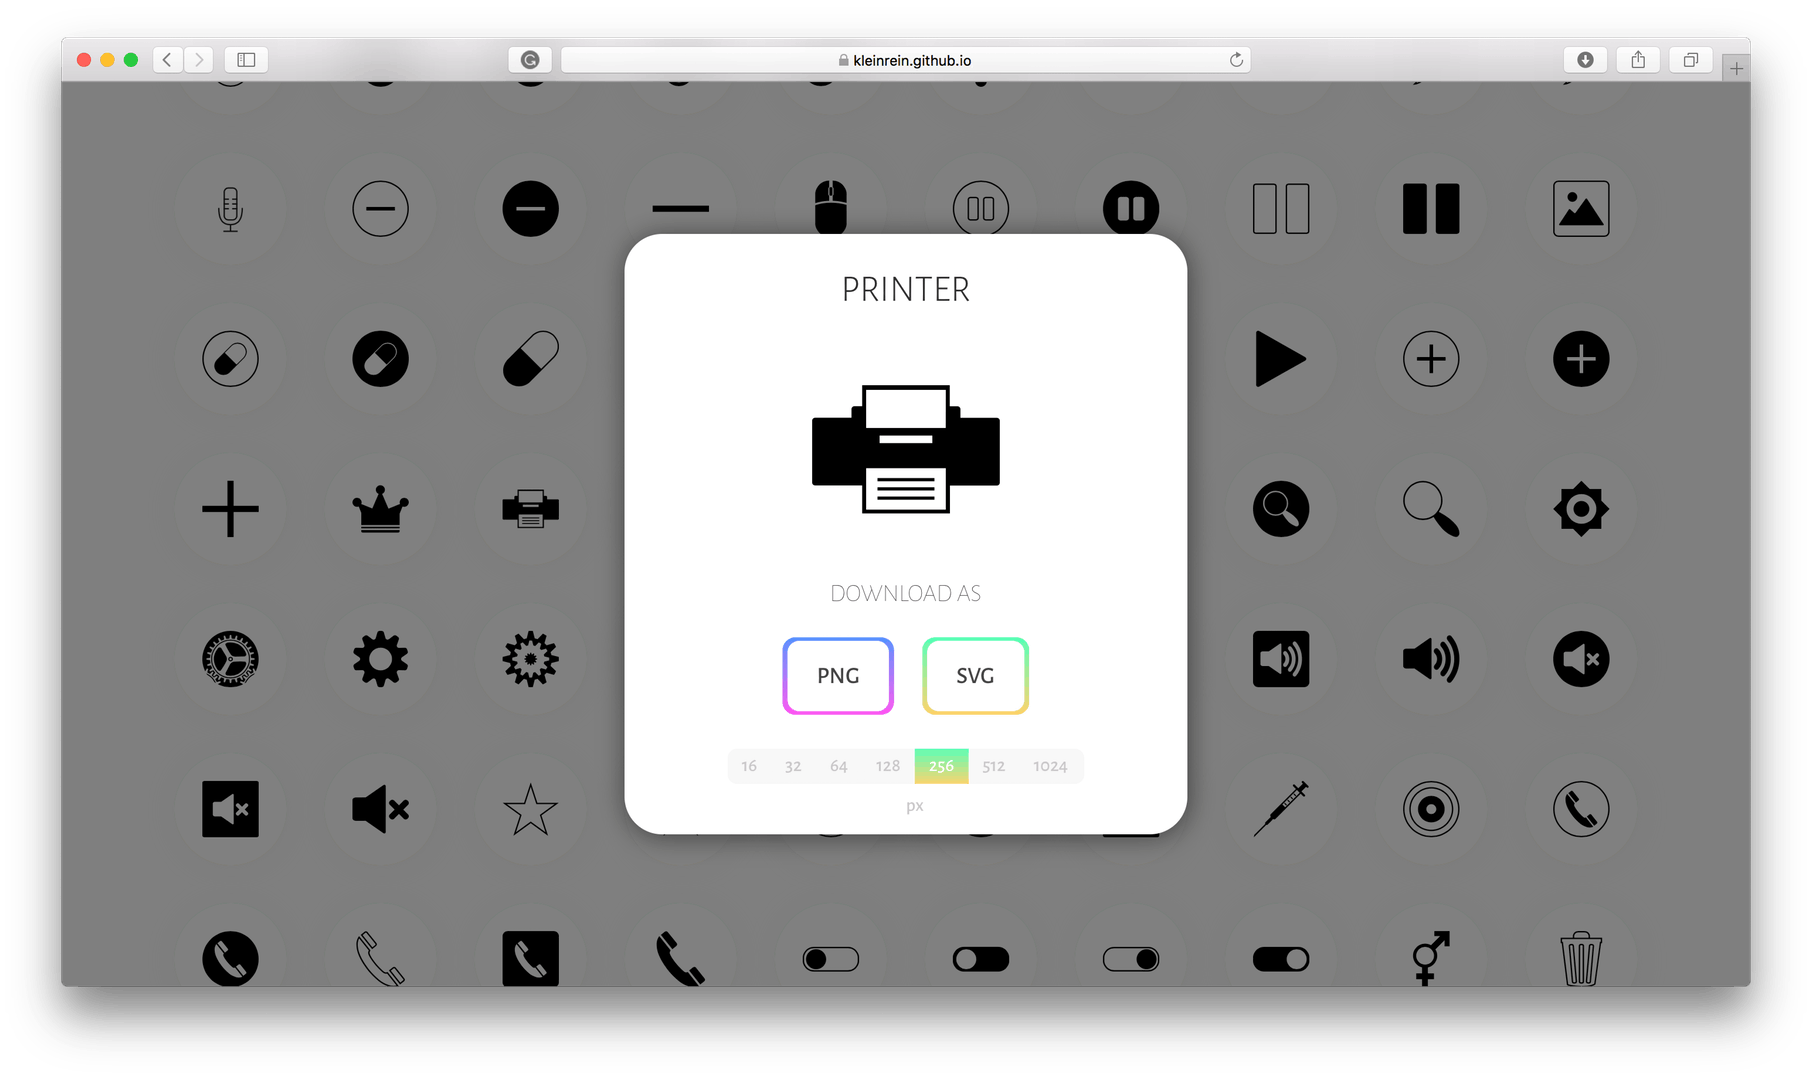Select the detailed cog gear icon

[x=531, y=659]
